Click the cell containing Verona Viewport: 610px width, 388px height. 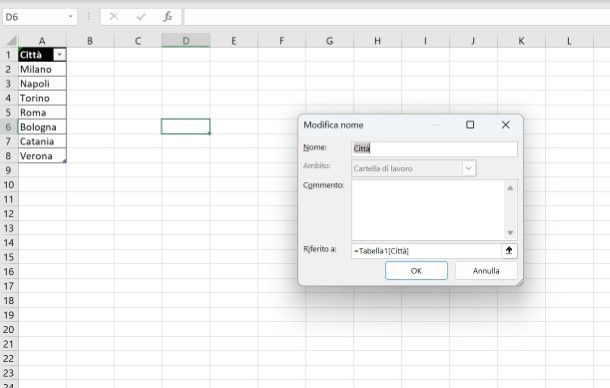pos(42,156)
